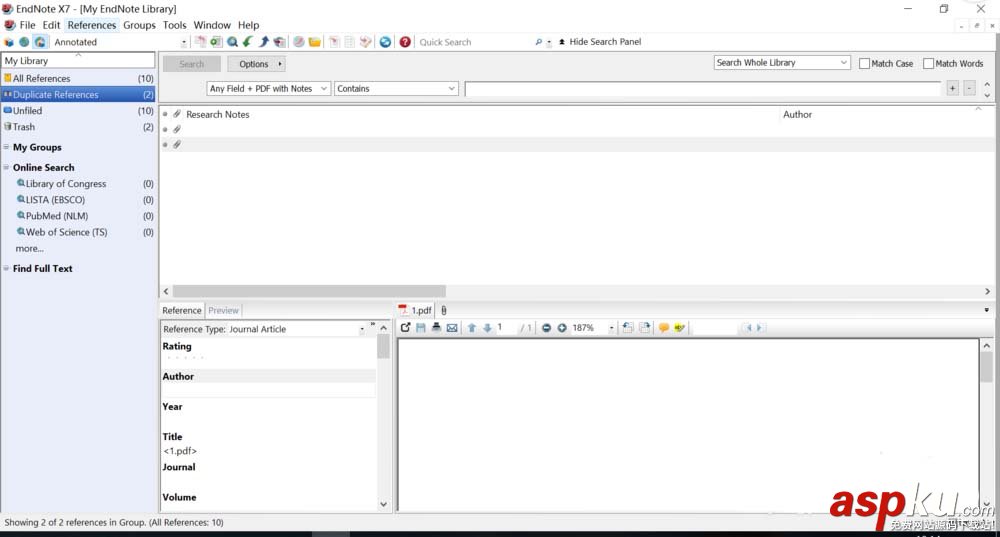
Task: Click the Save PDF disk icon
Action: coord(421,328)
